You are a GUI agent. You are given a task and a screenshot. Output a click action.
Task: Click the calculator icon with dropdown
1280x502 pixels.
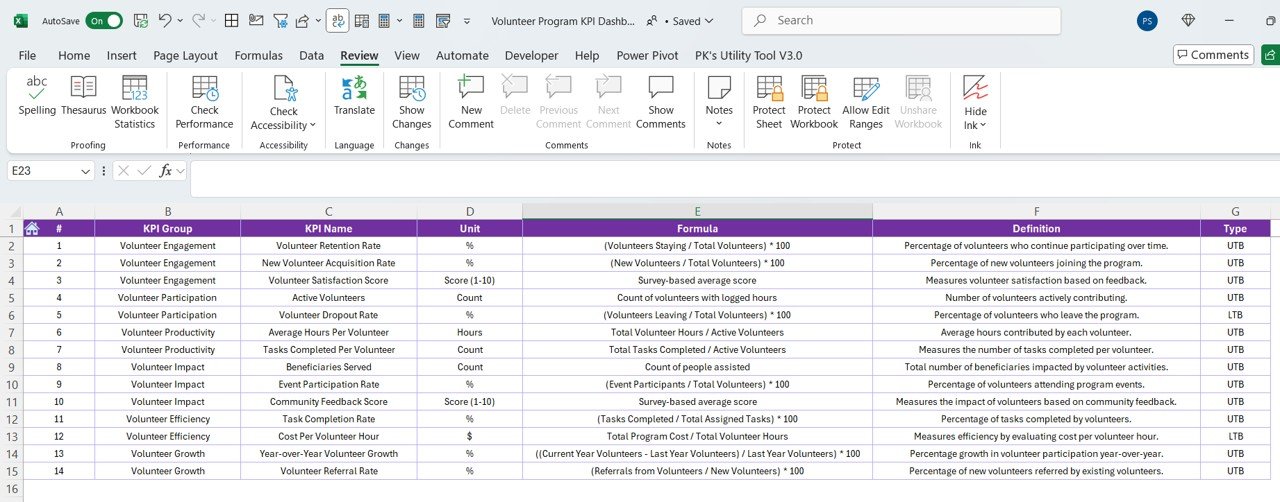click(383, 20)
